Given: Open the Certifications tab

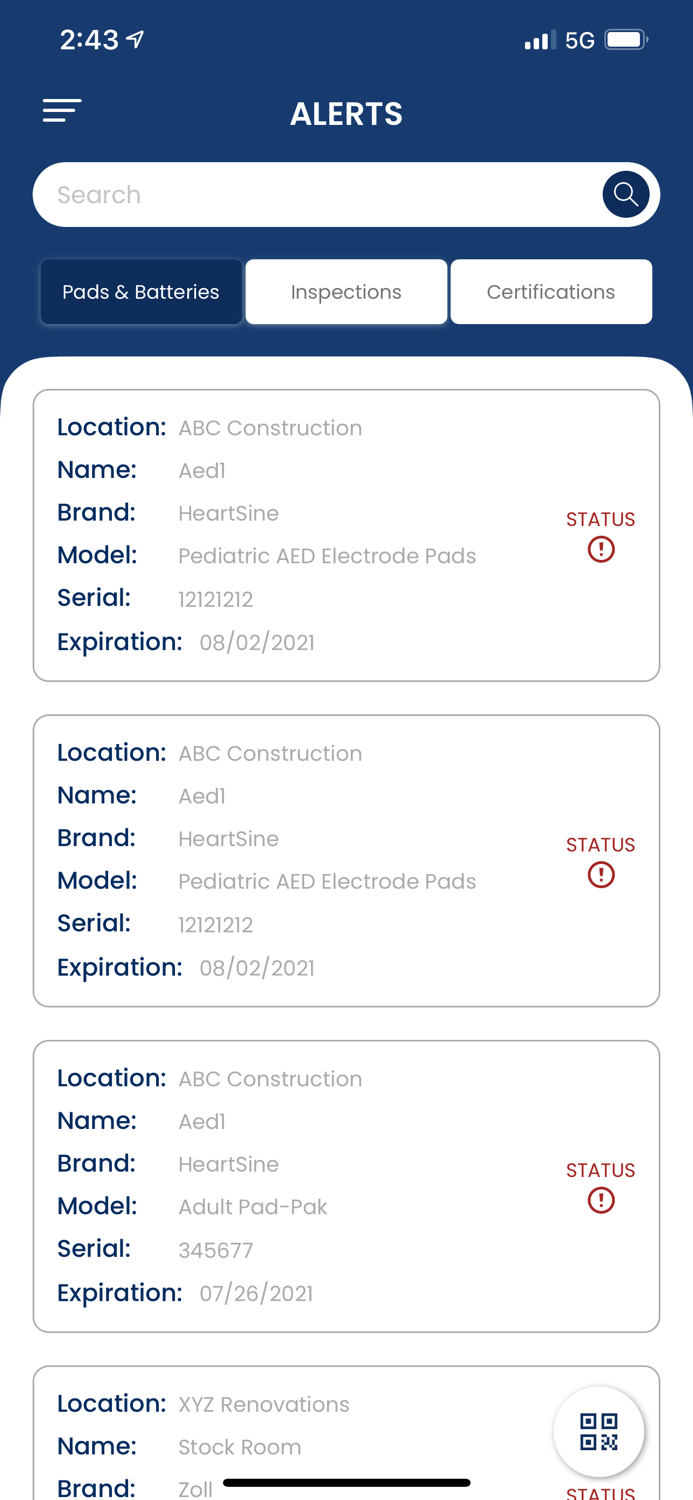Looking at the screenshot, I should (x=551, y=291).
